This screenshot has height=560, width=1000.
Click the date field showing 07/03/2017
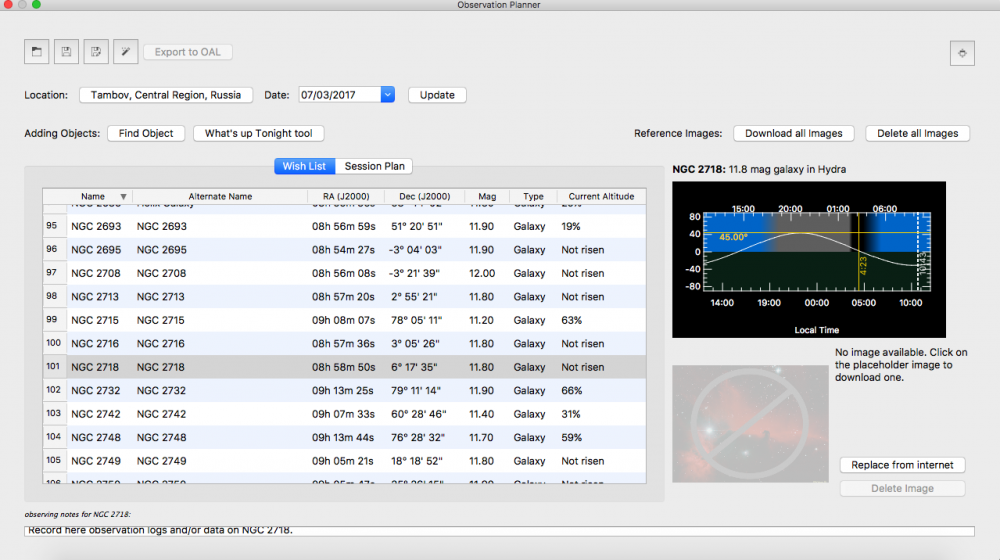(x=340, y=94)
